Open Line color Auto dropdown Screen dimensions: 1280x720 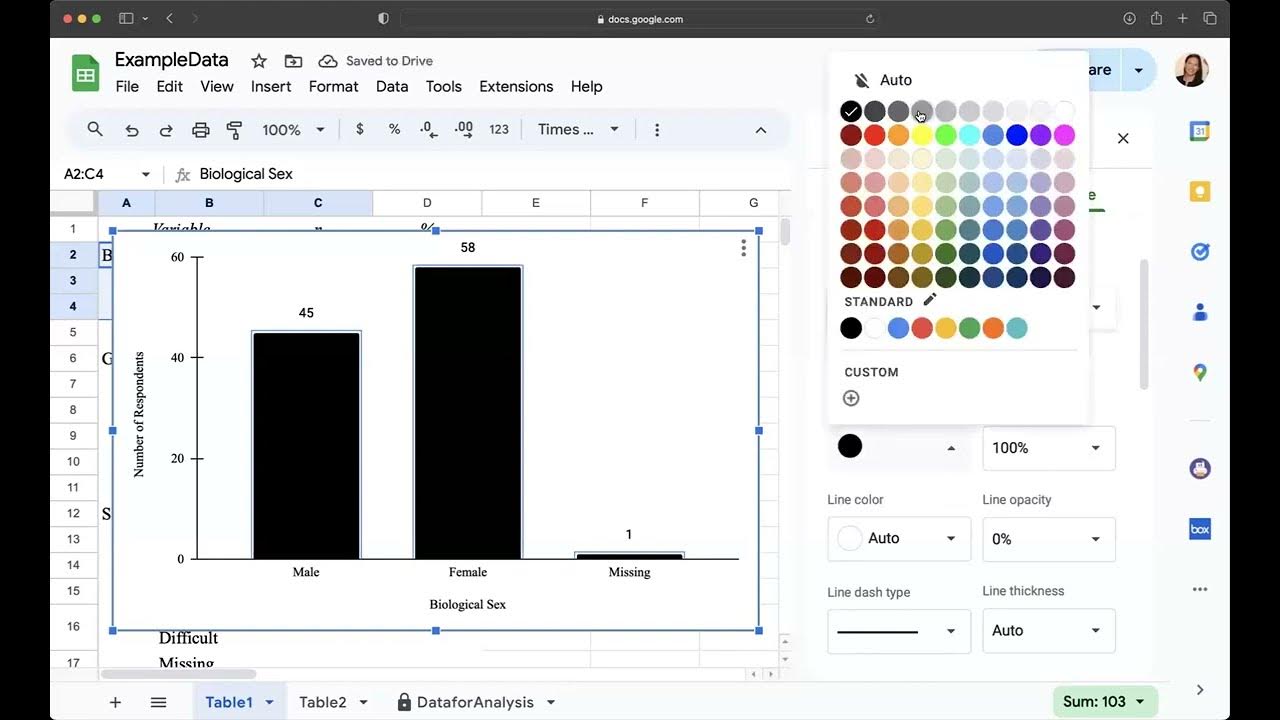tap(899, 538)
